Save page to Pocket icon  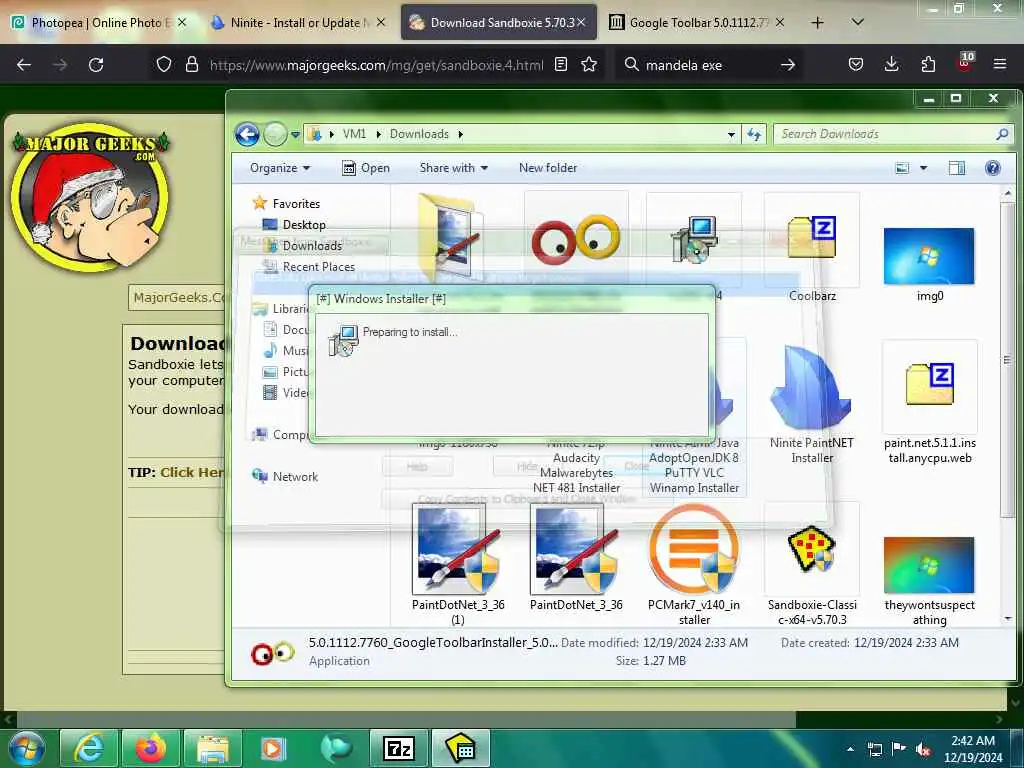[x=856, y=65]
